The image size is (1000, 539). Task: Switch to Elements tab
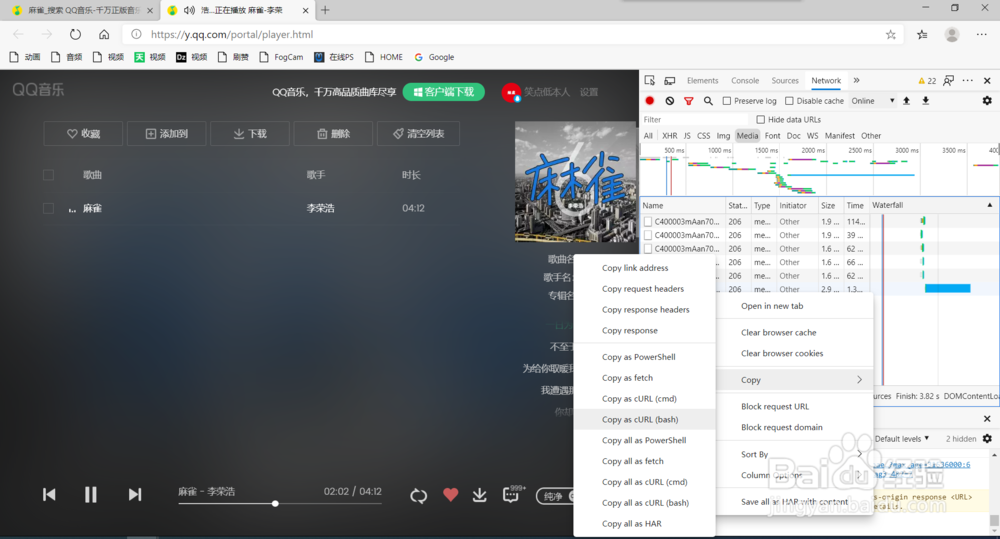click(x=702, y=80)
